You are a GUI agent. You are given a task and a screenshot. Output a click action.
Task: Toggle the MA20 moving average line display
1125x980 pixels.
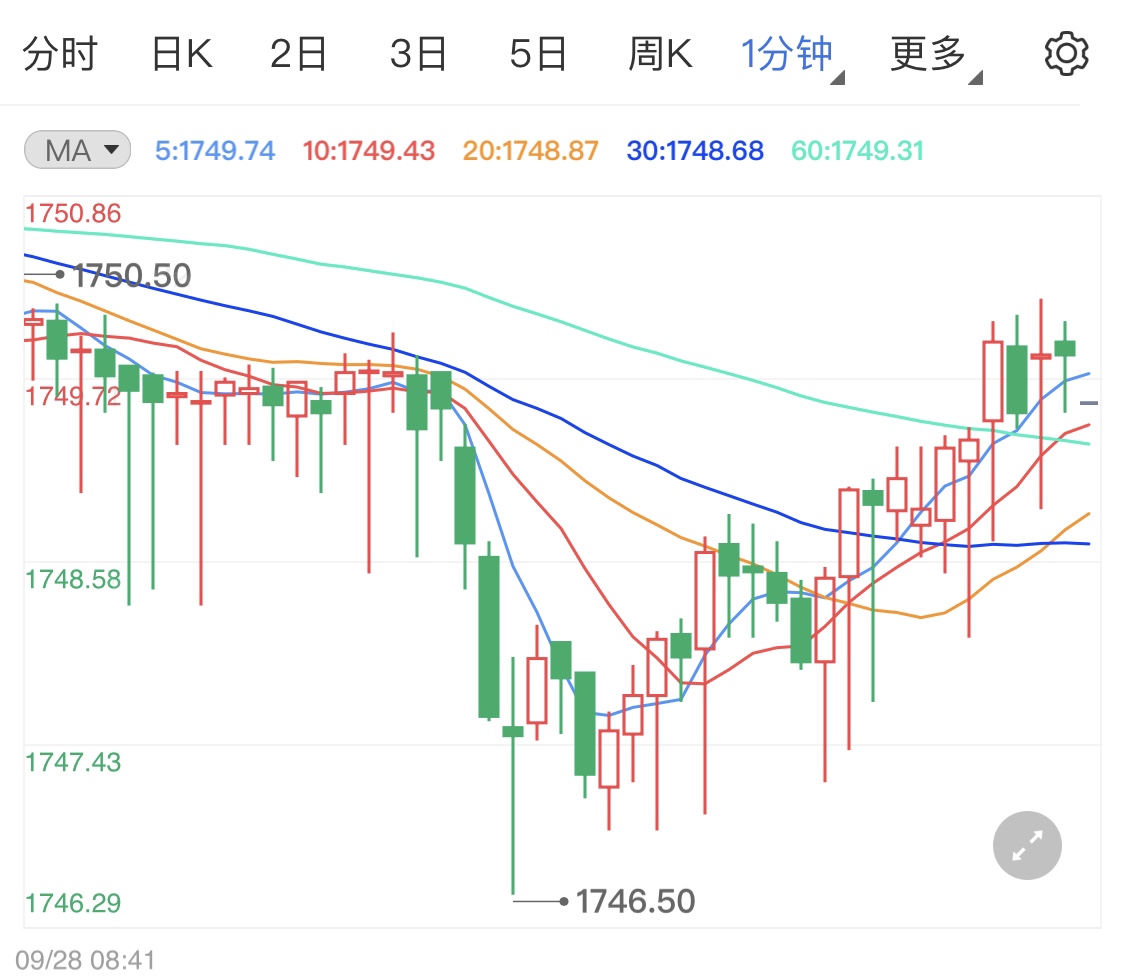pyautogui.click(x=530, y=148)
